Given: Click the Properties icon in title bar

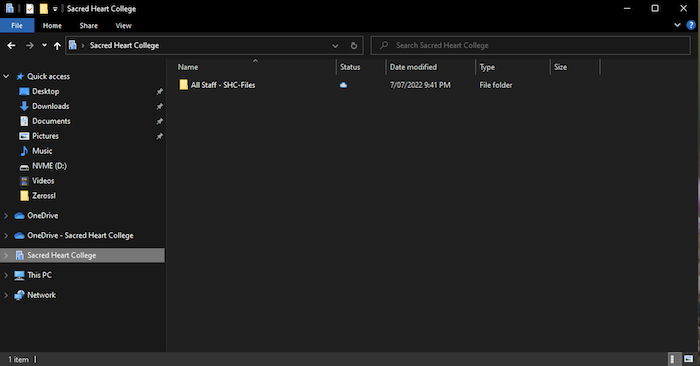Looking at the screenshot, I should [30, 8].
